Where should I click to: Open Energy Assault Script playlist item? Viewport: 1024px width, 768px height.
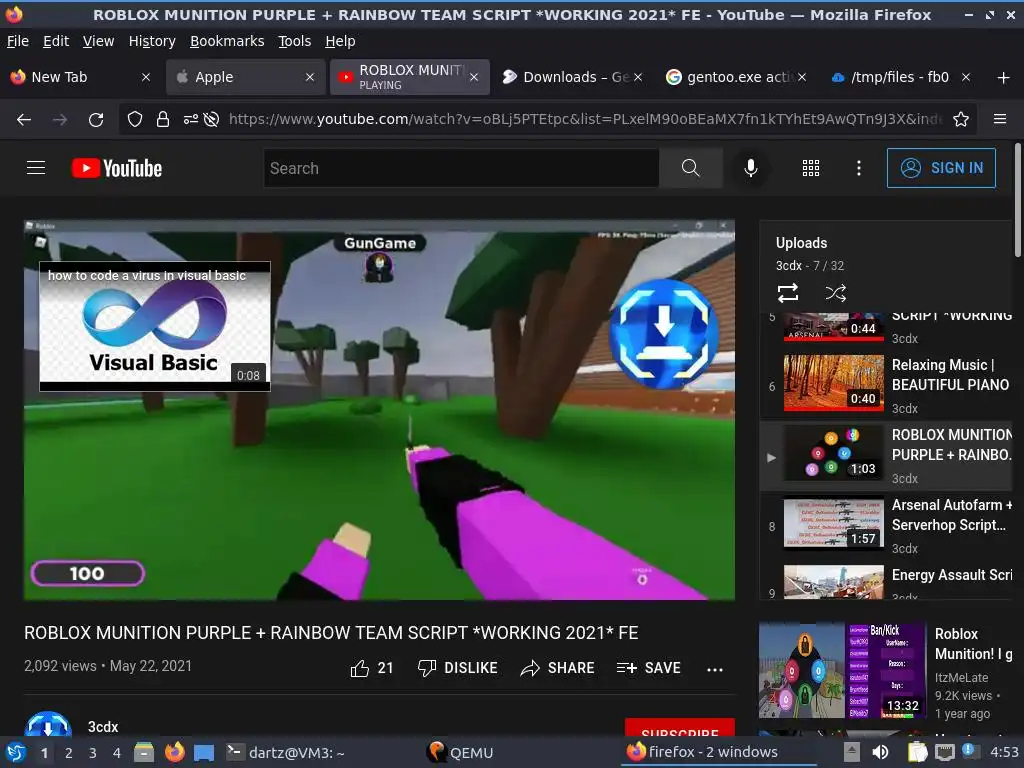click(x=888, y=581)
